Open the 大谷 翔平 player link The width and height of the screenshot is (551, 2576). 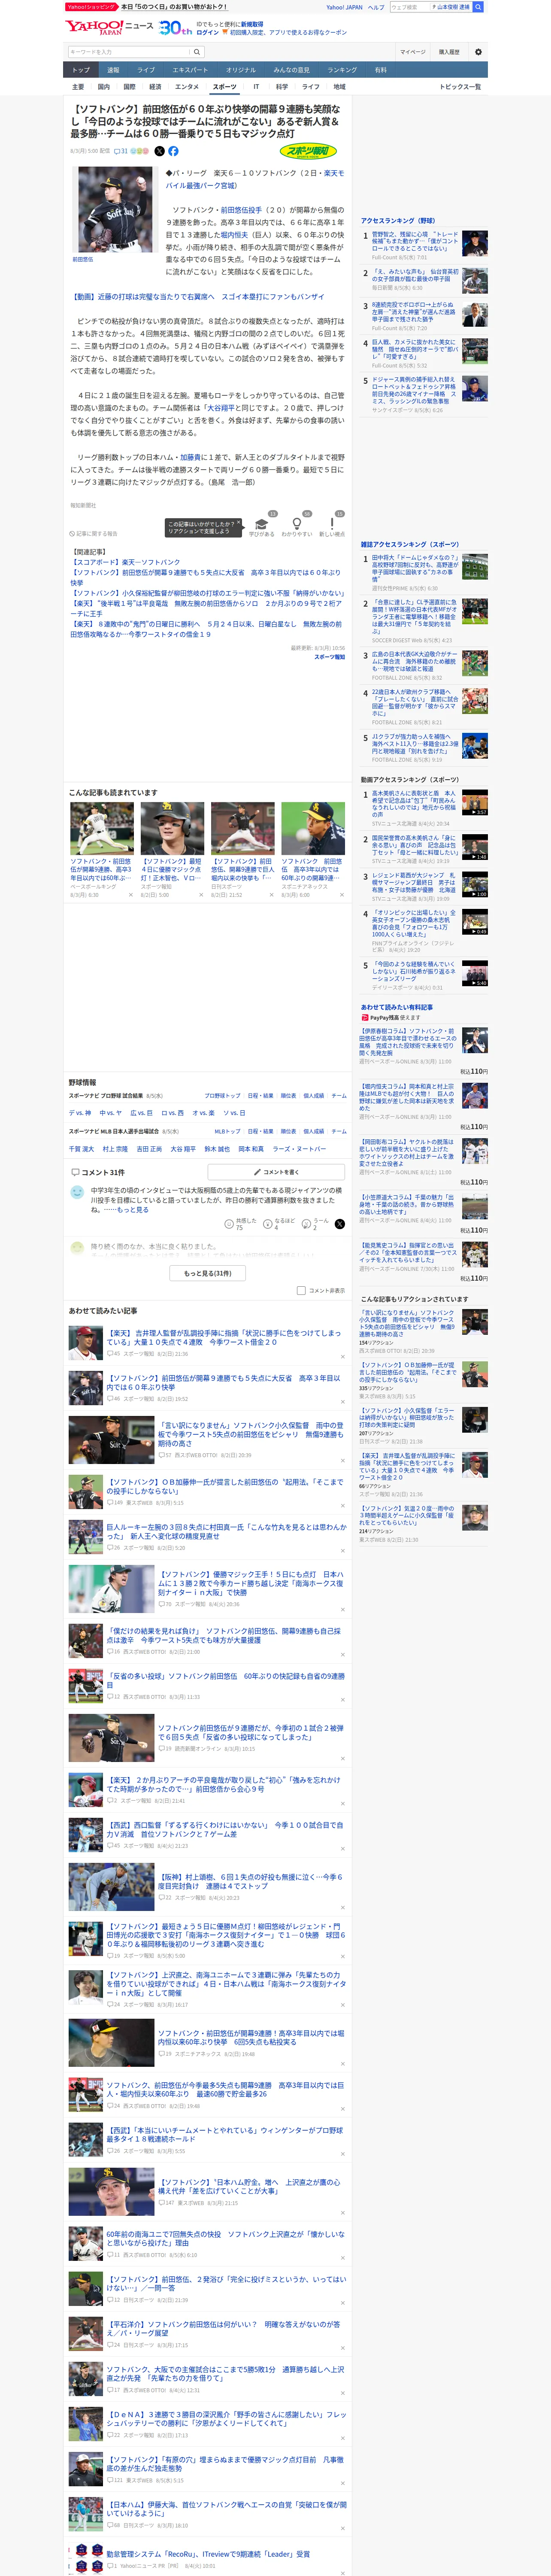point(183,1149)
